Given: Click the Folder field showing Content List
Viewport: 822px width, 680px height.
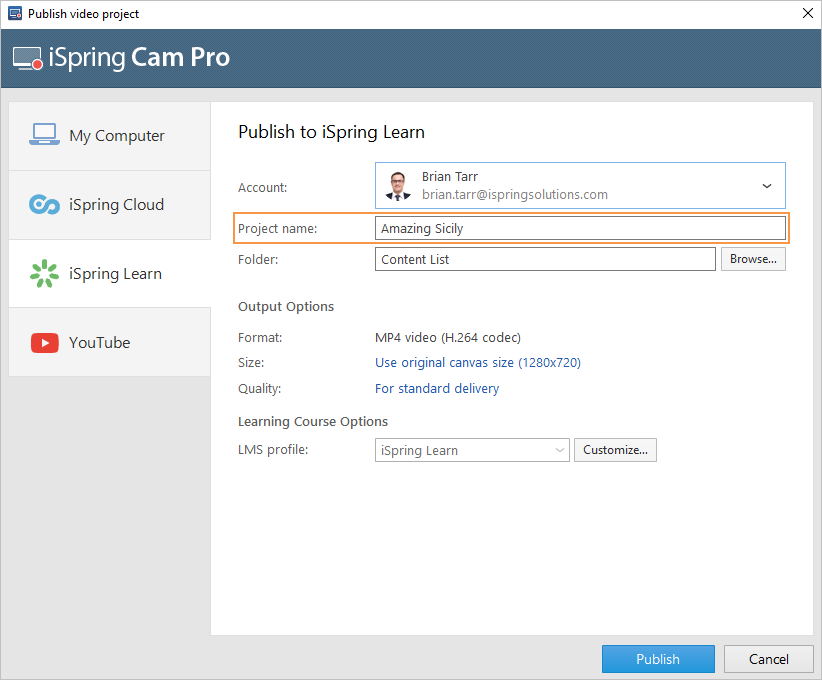Looking at the screenshot, I should (546, 259).
